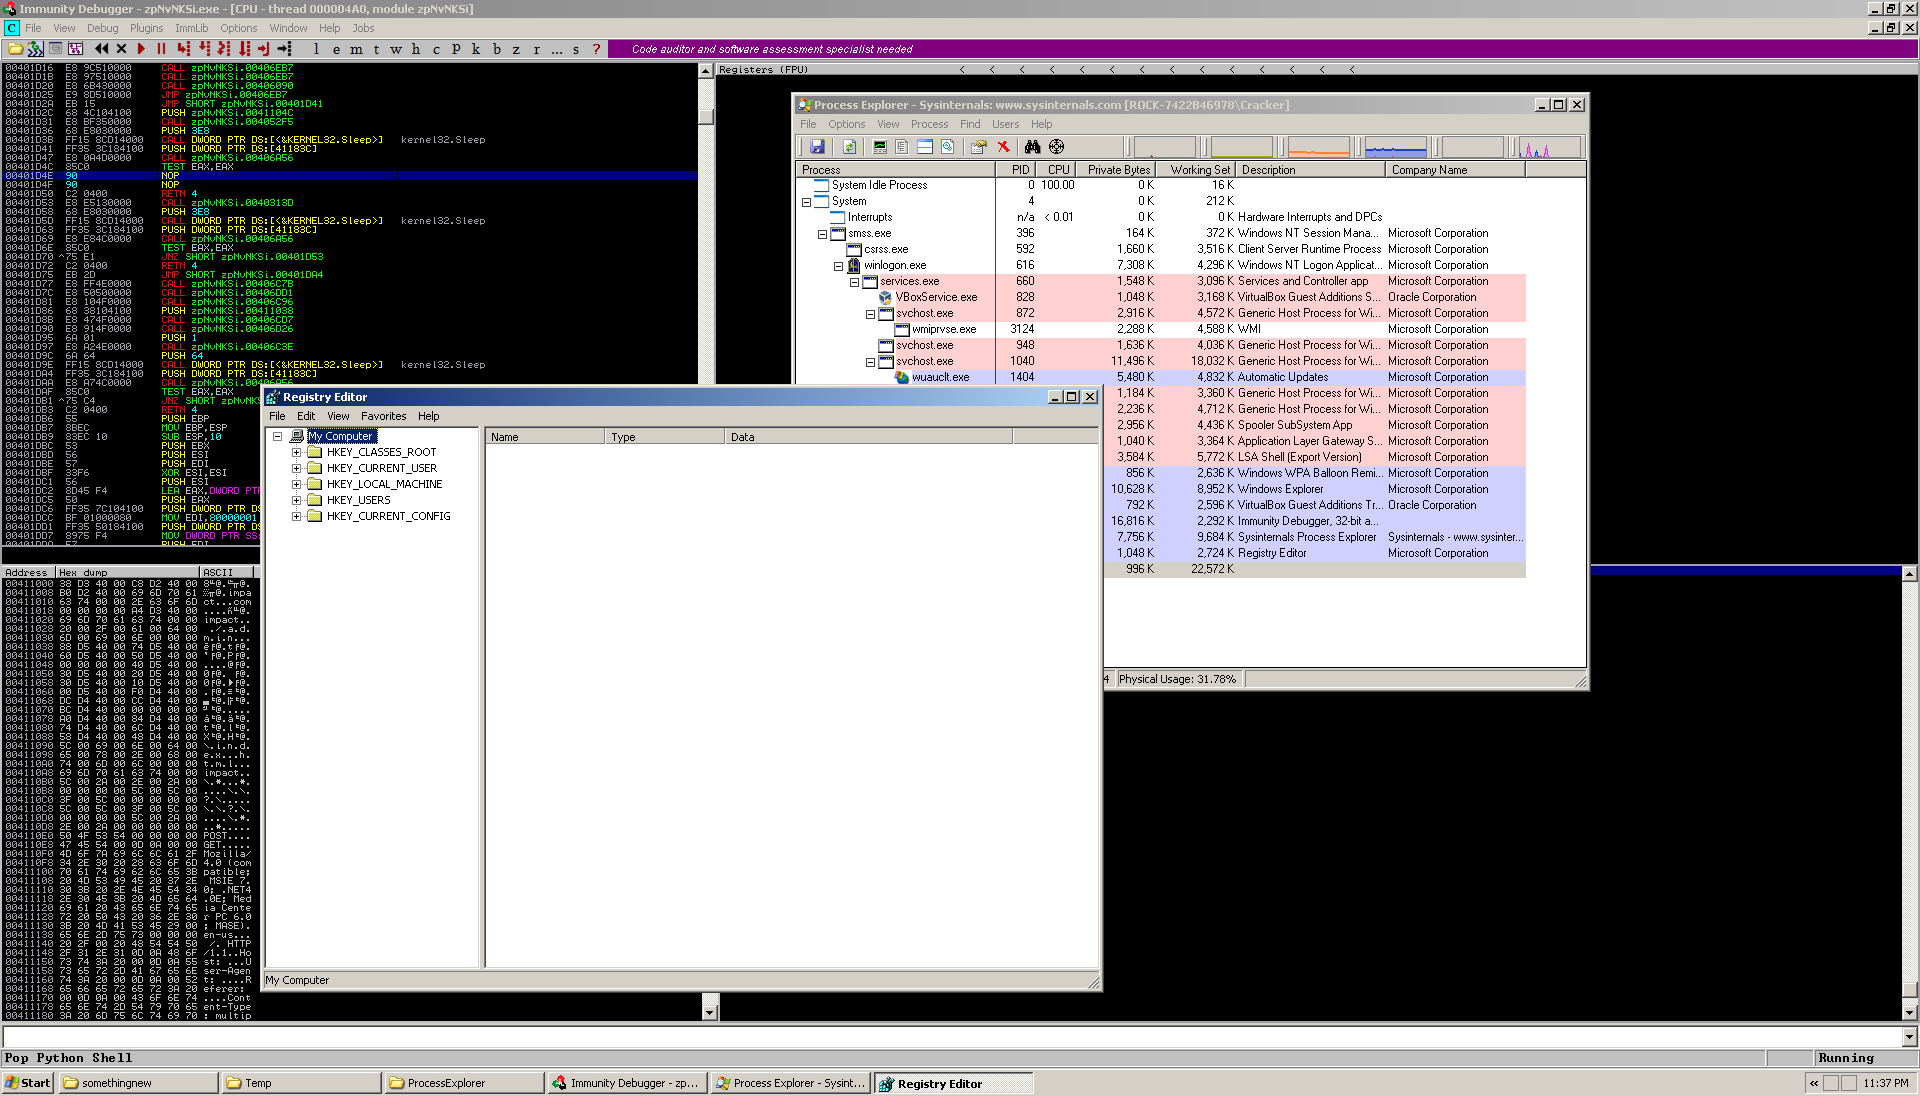The height and width of the screenshot is (1096, 1920).
Task: Click the red Kill Process icon
Action: tap(1004, 147)
